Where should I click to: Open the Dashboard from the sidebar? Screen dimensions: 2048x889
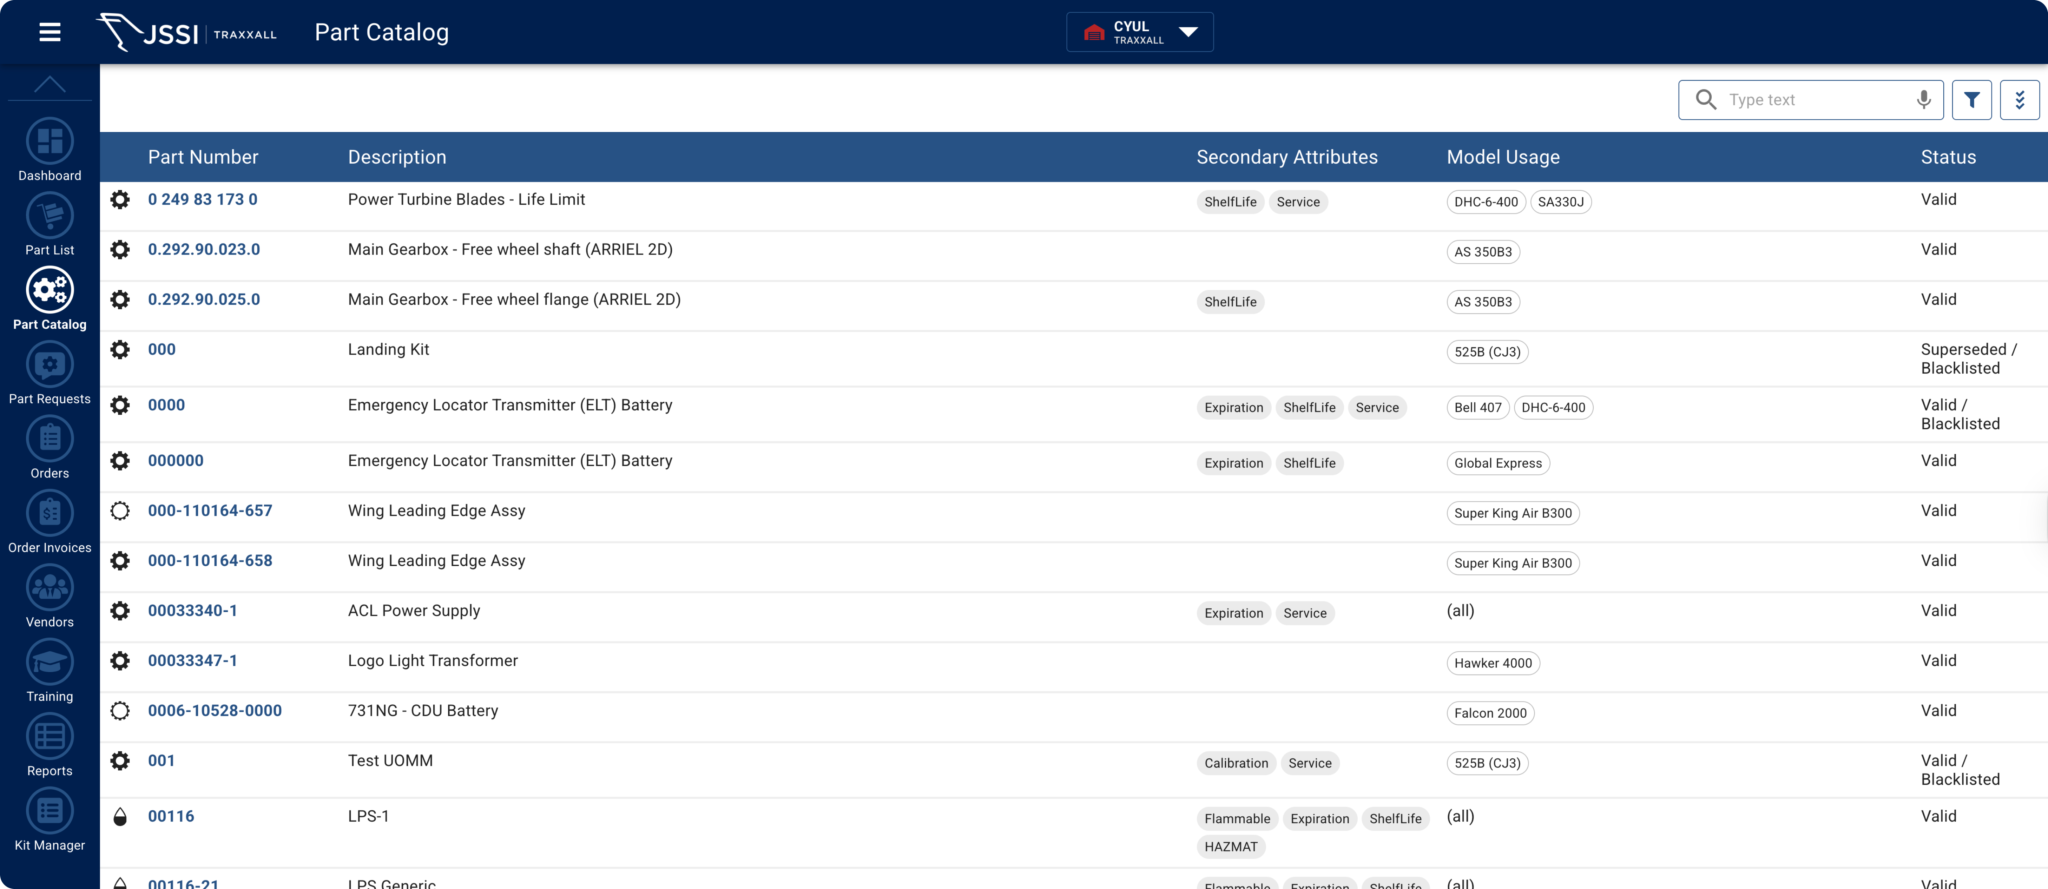pyautogui.click(x=50, y=143)
